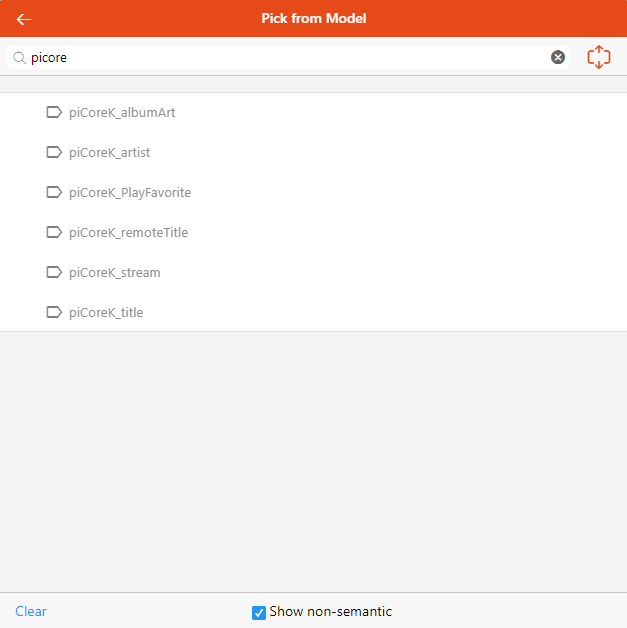Select the piCoreK_stream item

tap(114, 272)
